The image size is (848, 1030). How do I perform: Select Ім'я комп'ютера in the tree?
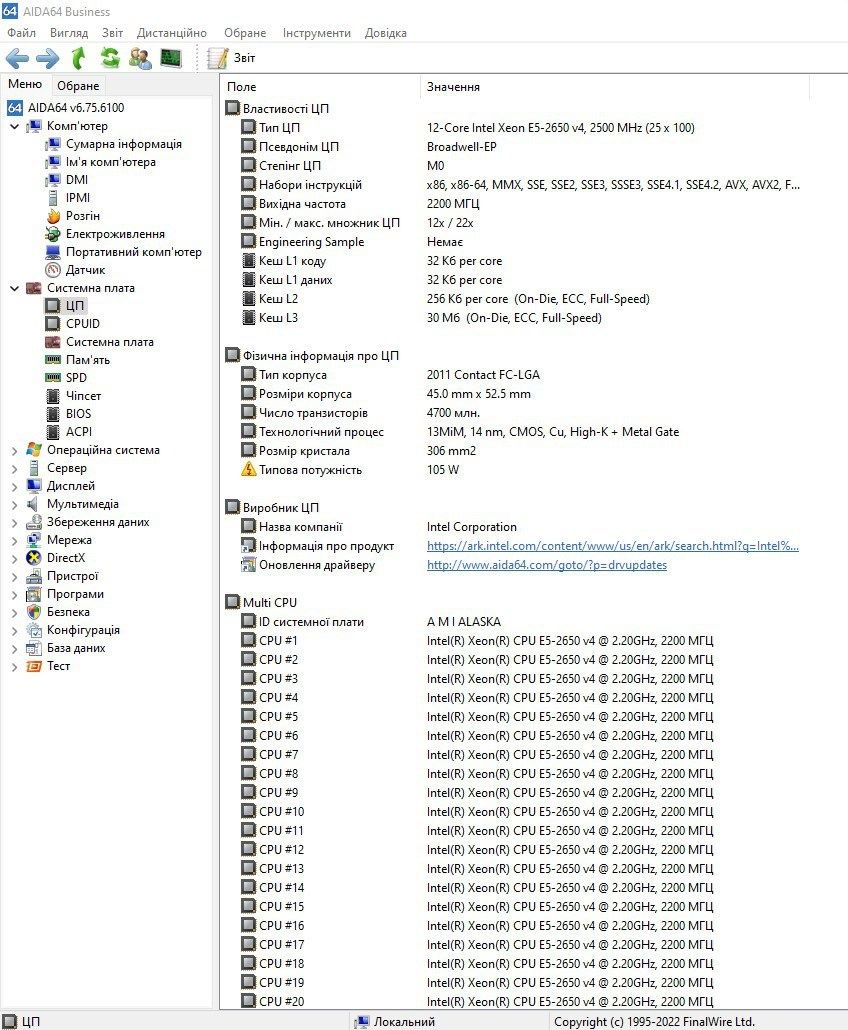click(x=110, y=162)
